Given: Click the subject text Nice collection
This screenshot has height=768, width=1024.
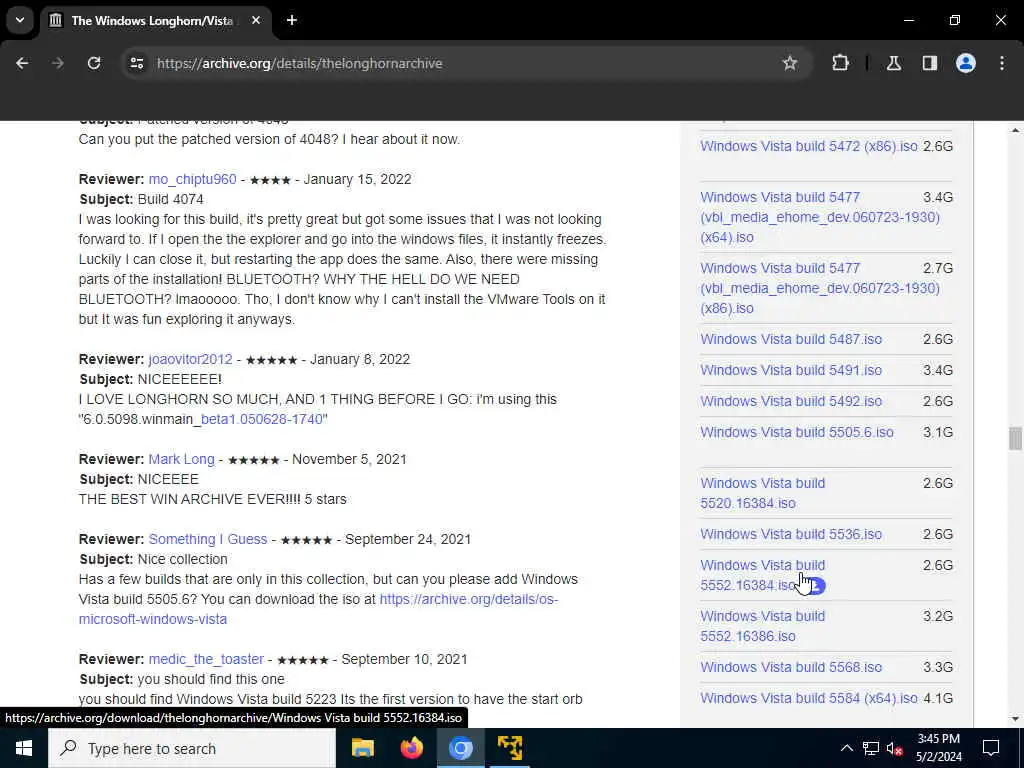Looking at the screenshot, I should (x=182, y=559).
